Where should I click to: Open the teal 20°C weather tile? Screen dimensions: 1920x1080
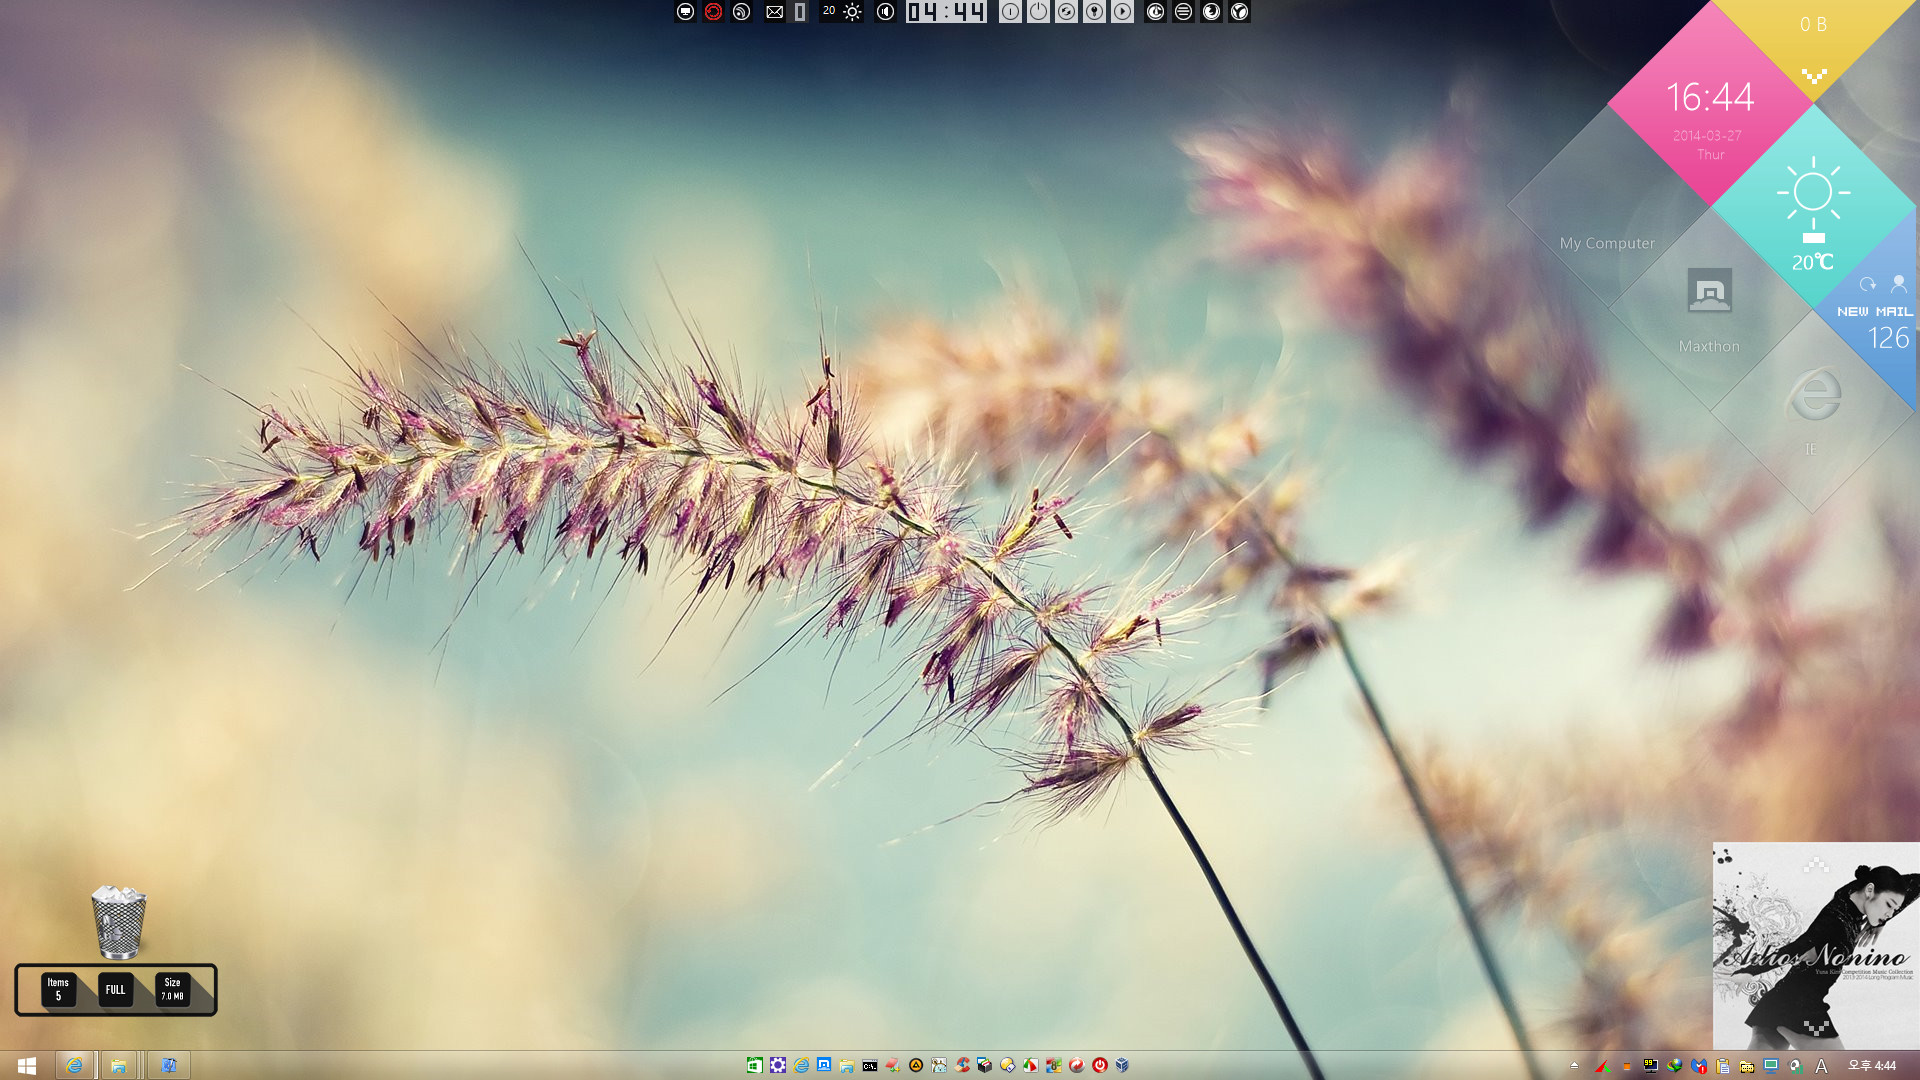coord(1812,205)
